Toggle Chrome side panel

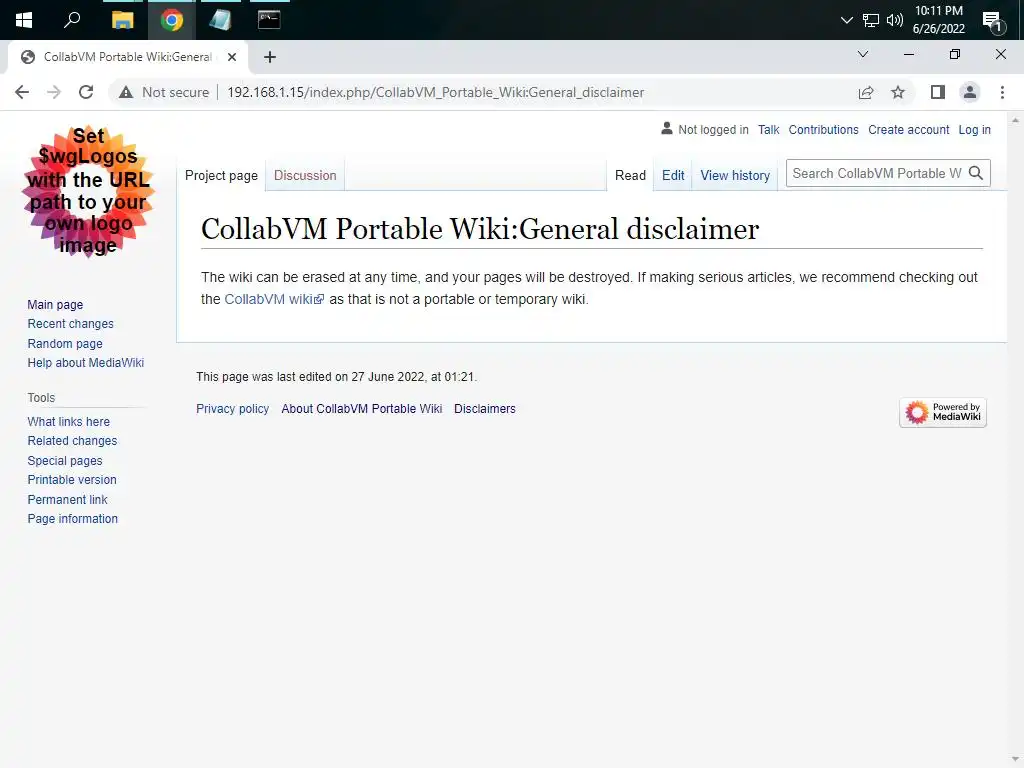(x=938, y=93)
